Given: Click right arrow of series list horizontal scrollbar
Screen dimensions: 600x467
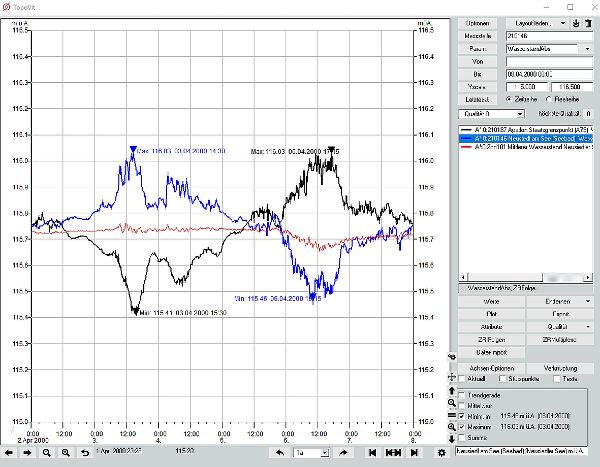Looking at the screenshot, I should click(588, 277).
